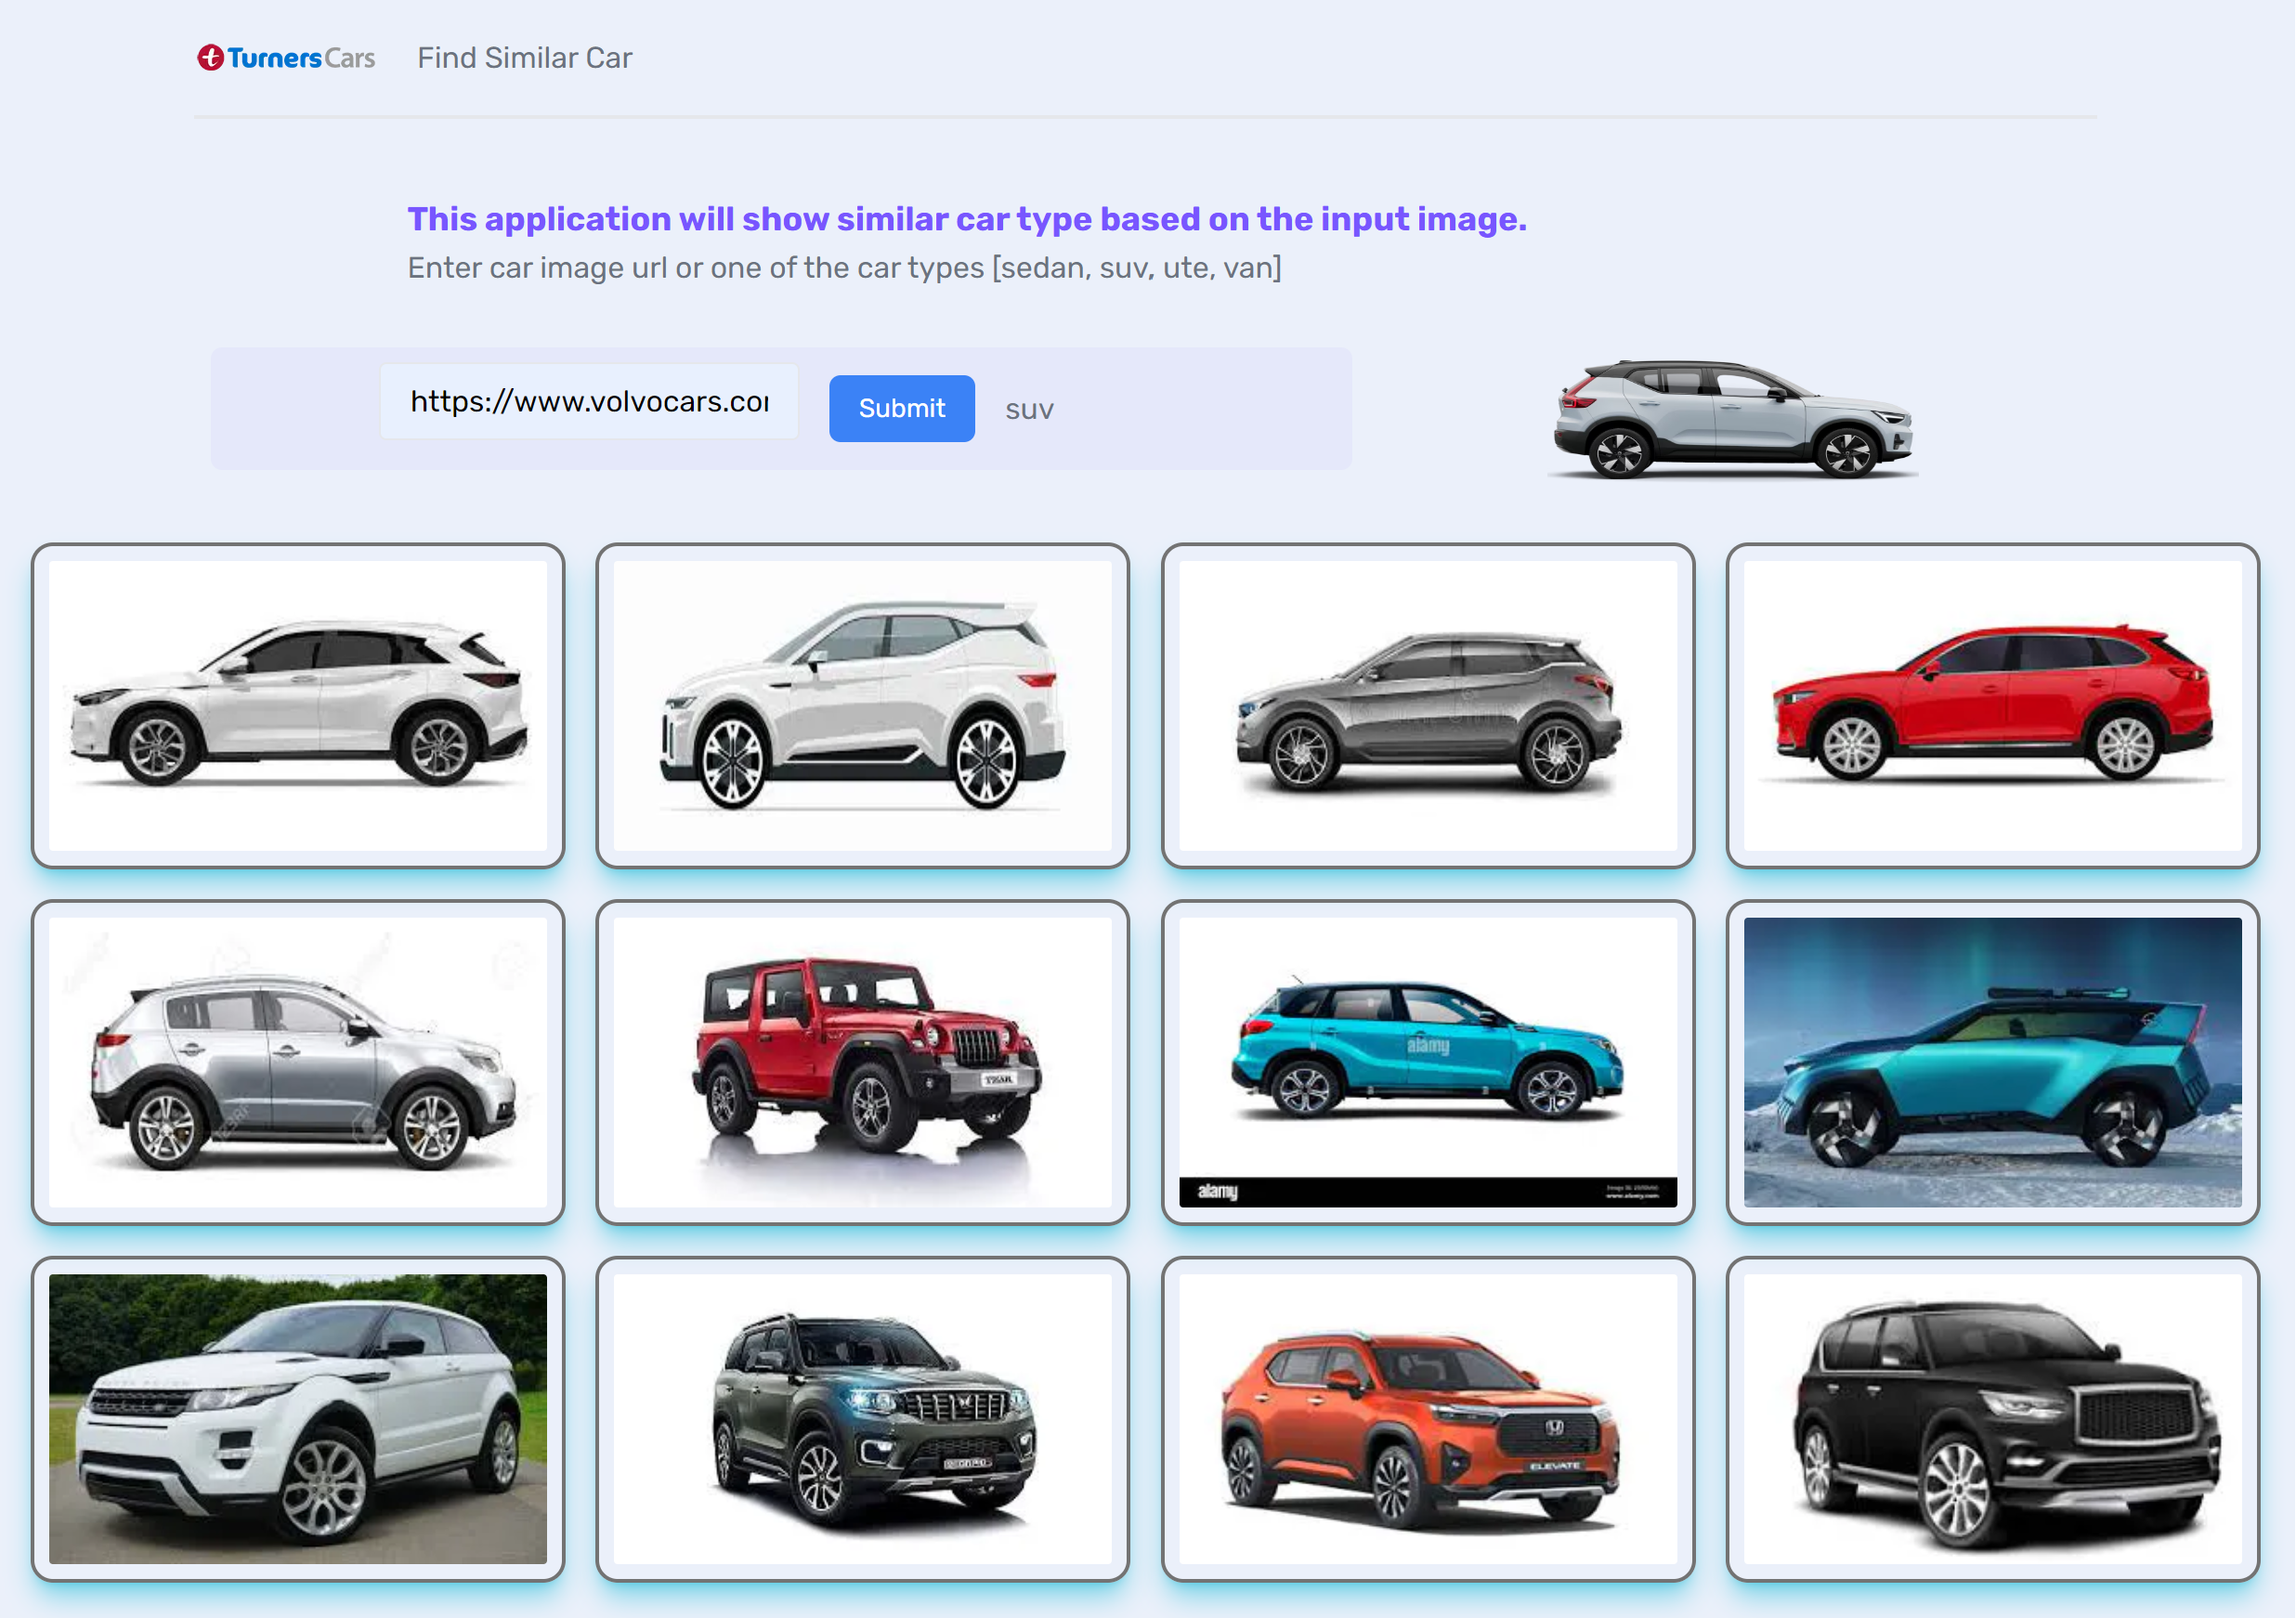
Task: Choose the red Mazda SUV thumbnail
Action: pyautogui.click(x=1991, y=705)
